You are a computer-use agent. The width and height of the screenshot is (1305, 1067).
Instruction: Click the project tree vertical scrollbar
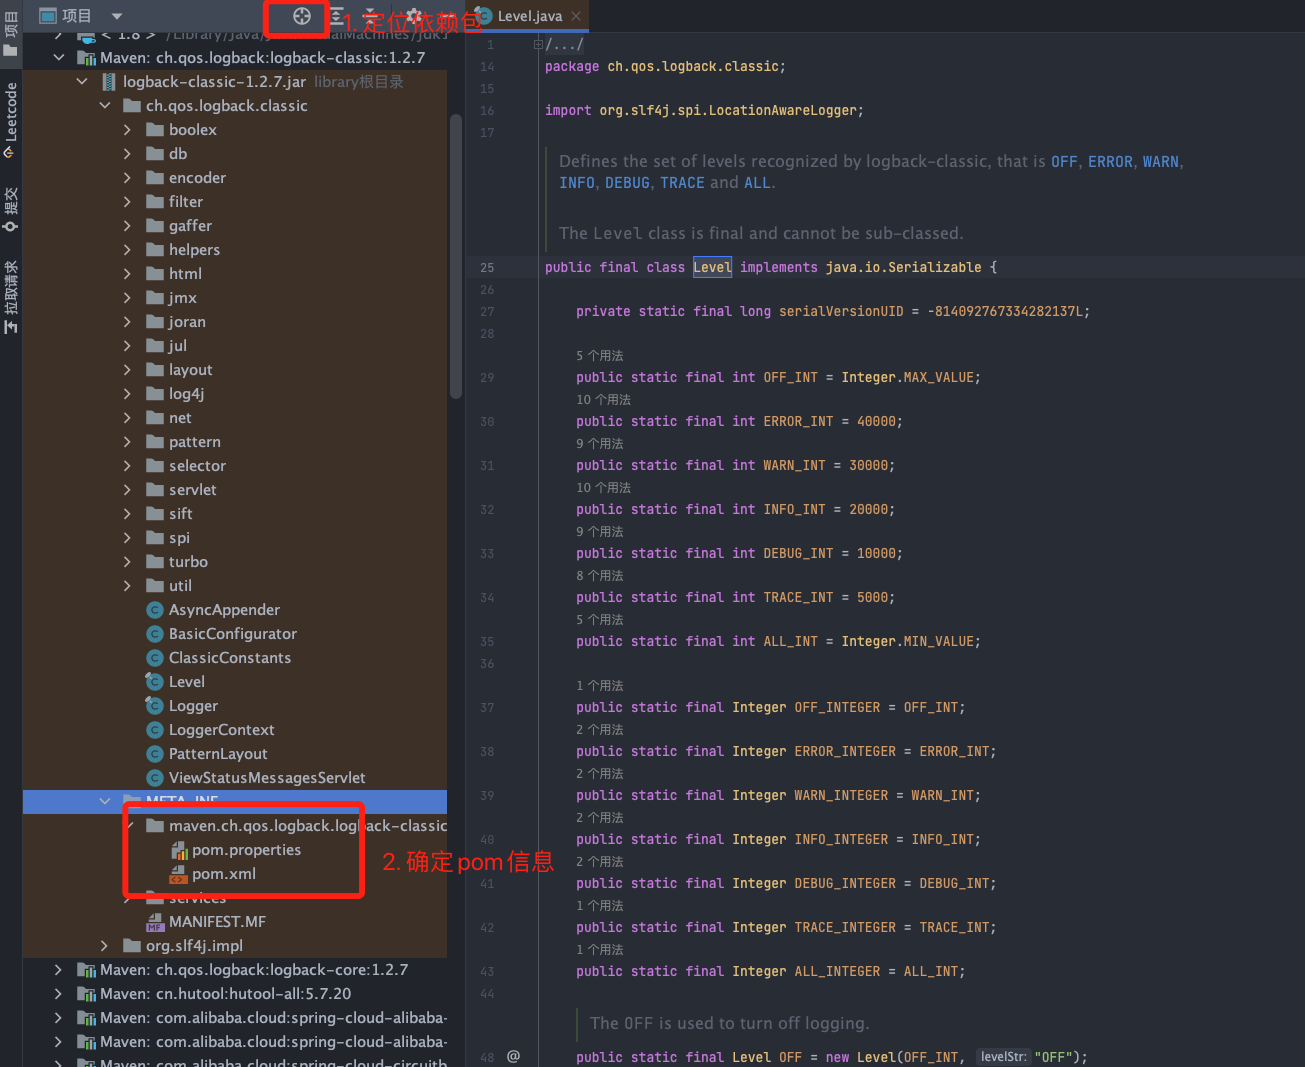(456, 255)
